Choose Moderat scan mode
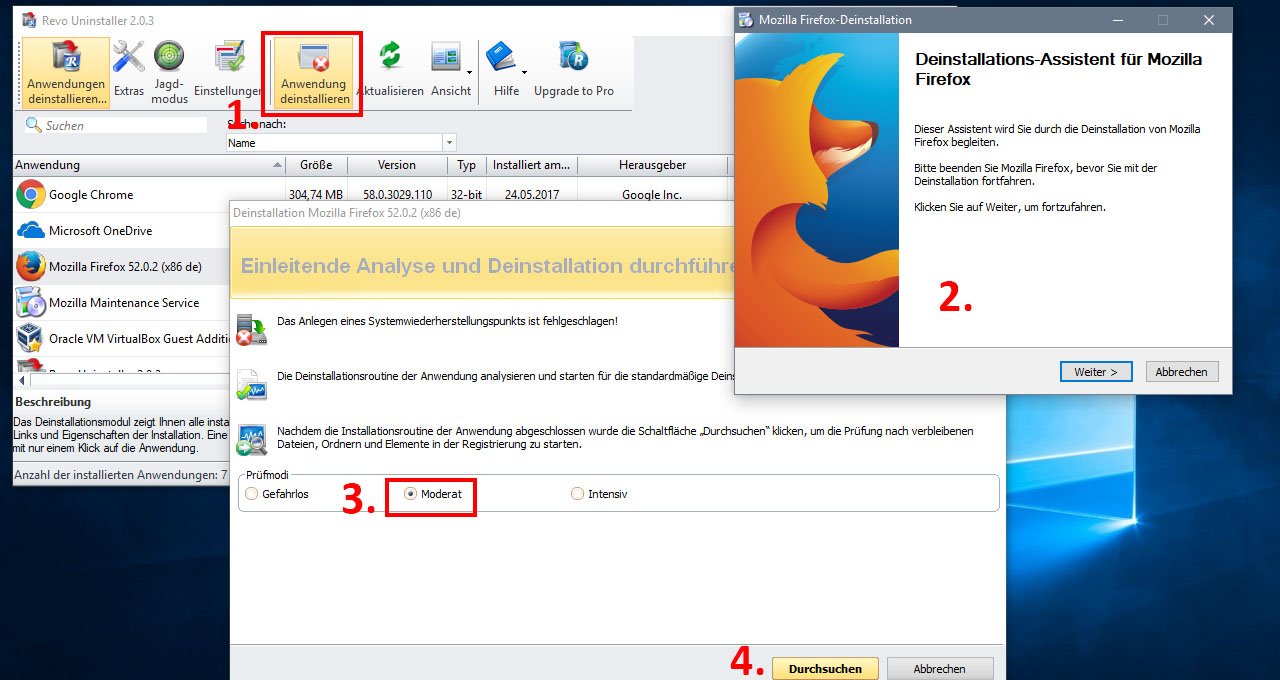The image size is (1280, 680). (x=410, y=494)
